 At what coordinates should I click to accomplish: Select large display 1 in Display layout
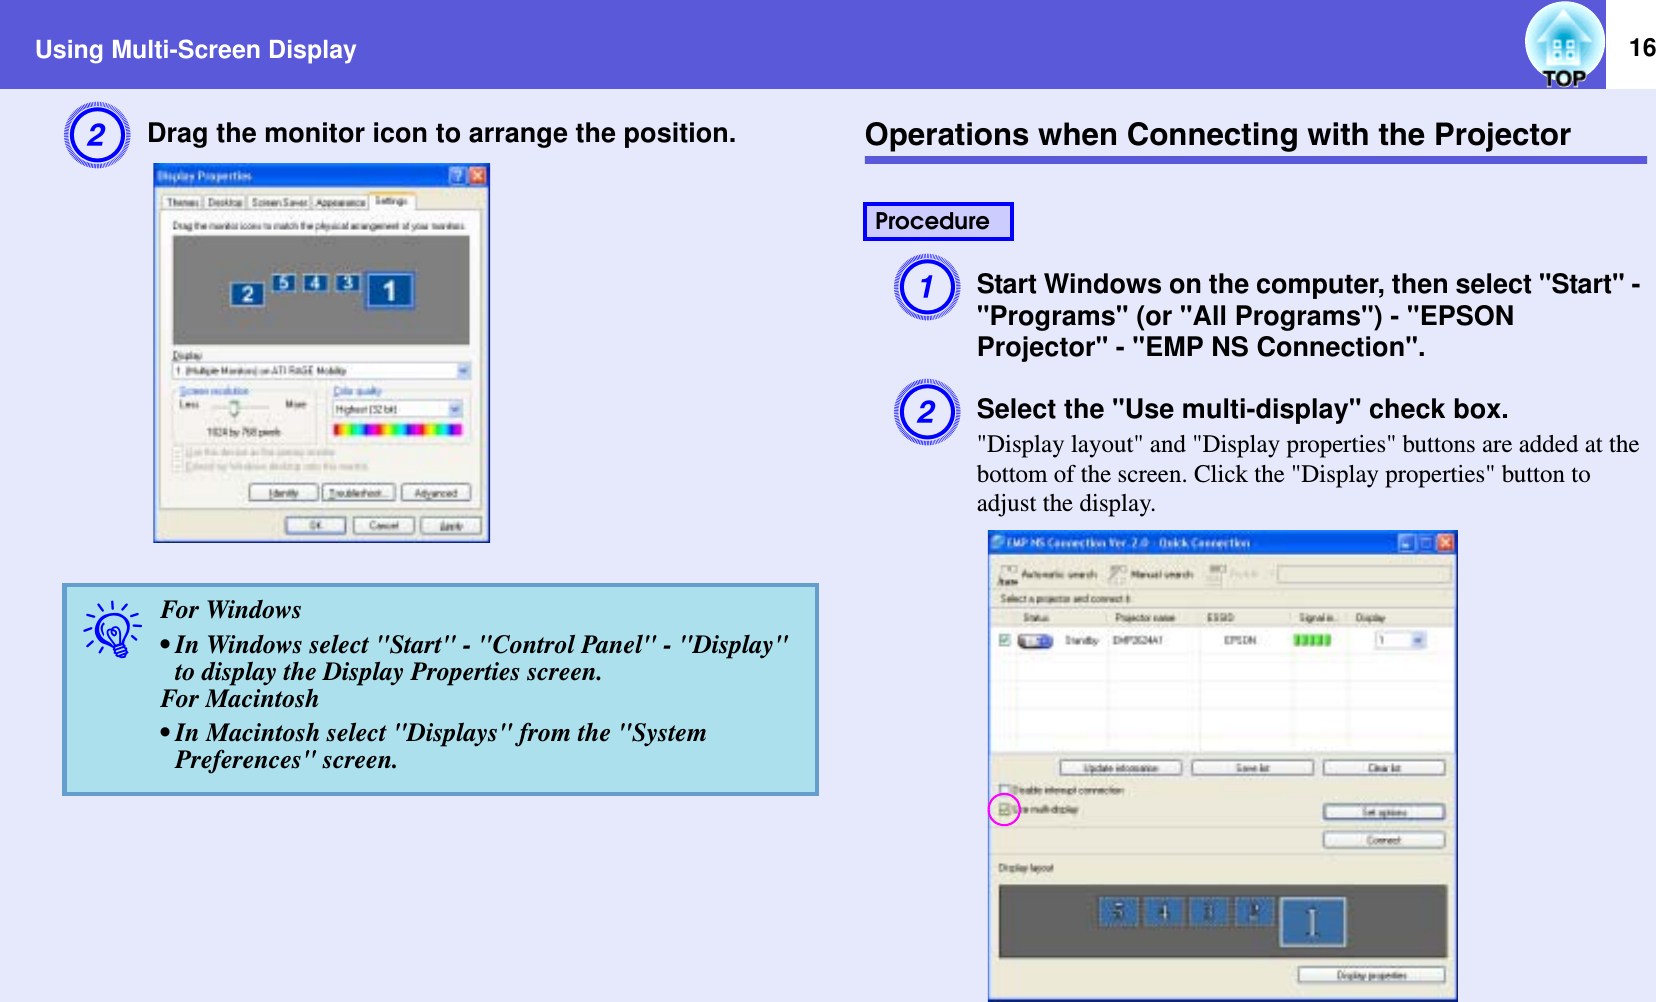click(1312, 921)
